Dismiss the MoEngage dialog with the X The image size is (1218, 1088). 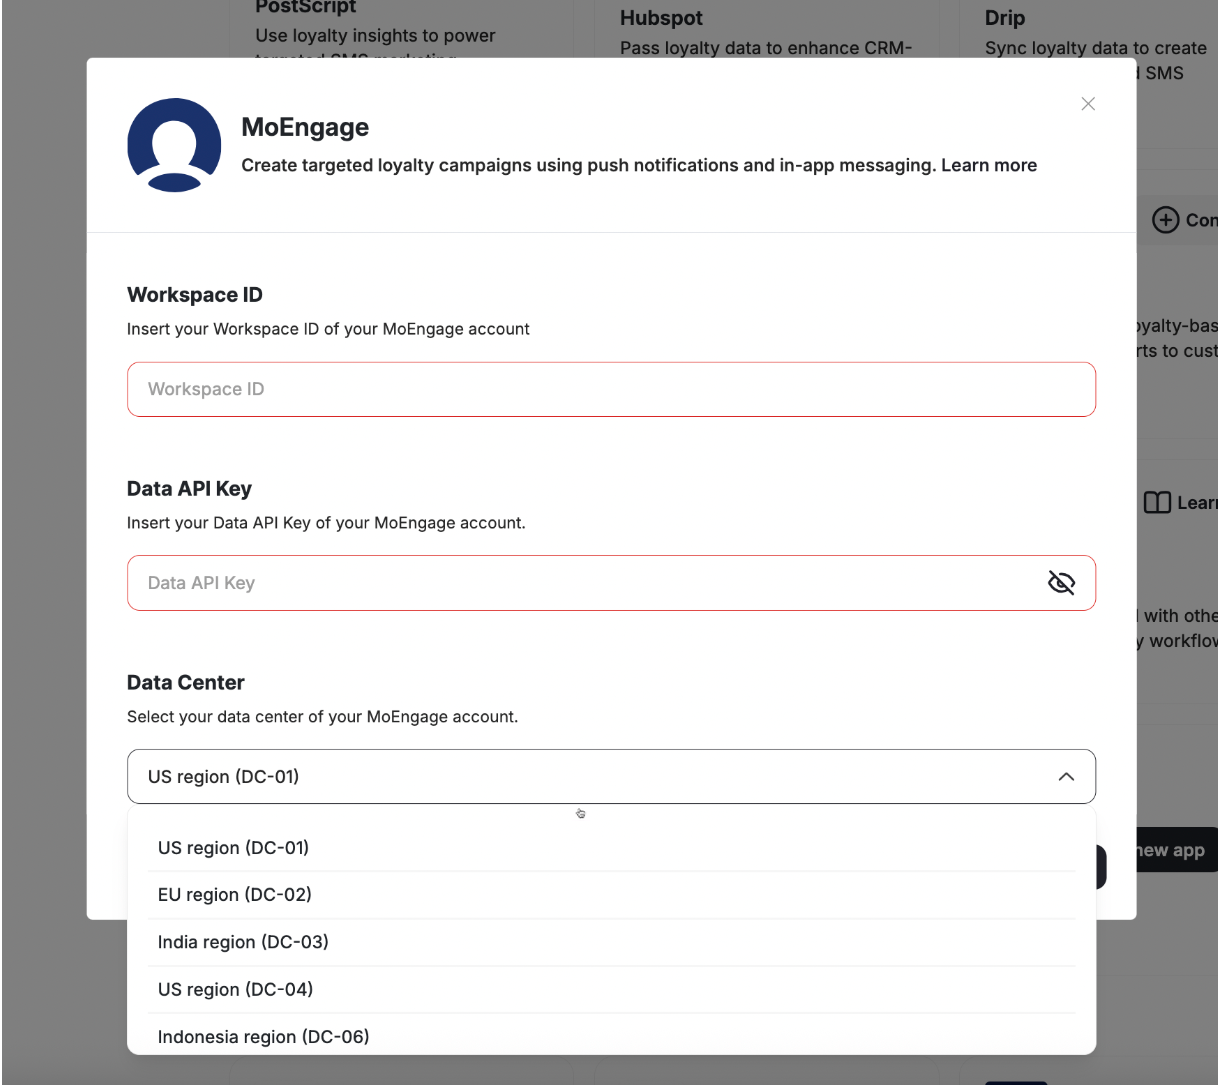[1088, 103]
